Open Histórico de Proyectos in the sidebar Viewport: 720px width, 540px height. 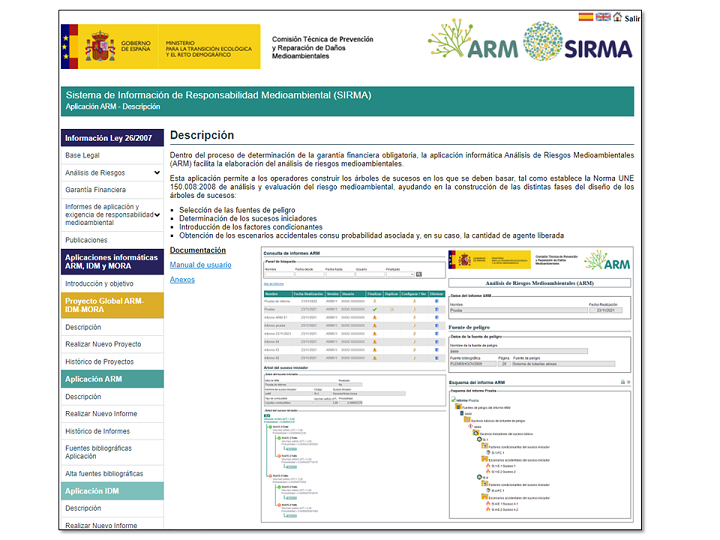pyautogui.click(x=99, y=361)
